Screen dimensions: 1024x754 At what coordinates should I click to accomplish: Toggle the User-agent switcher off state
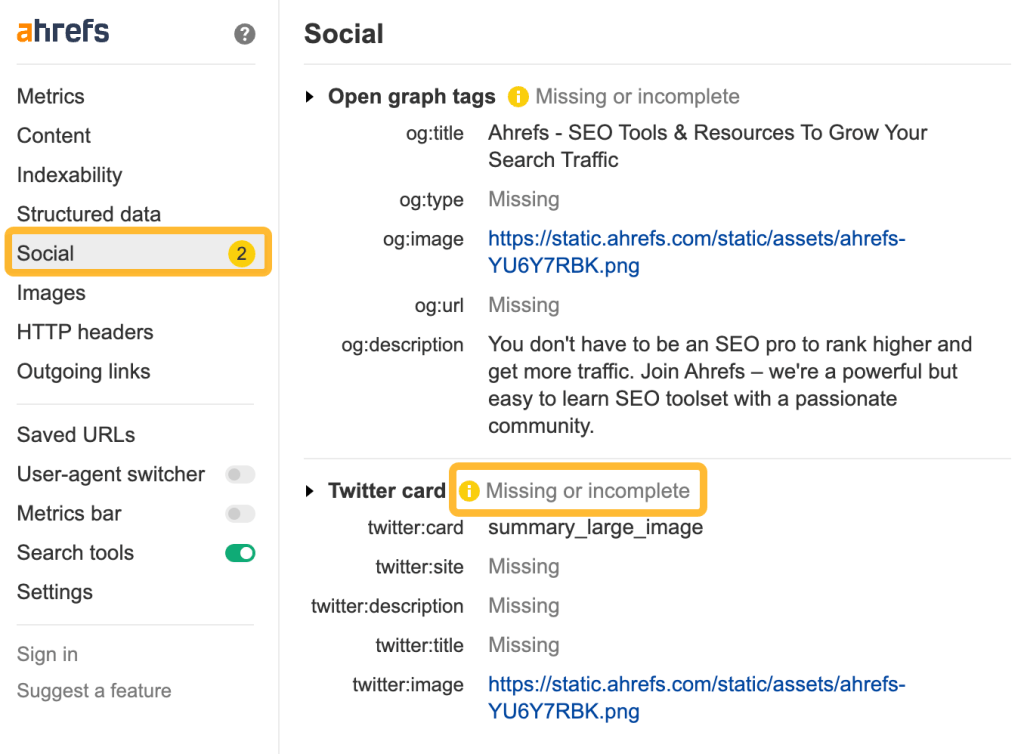[x=239, y=474]
